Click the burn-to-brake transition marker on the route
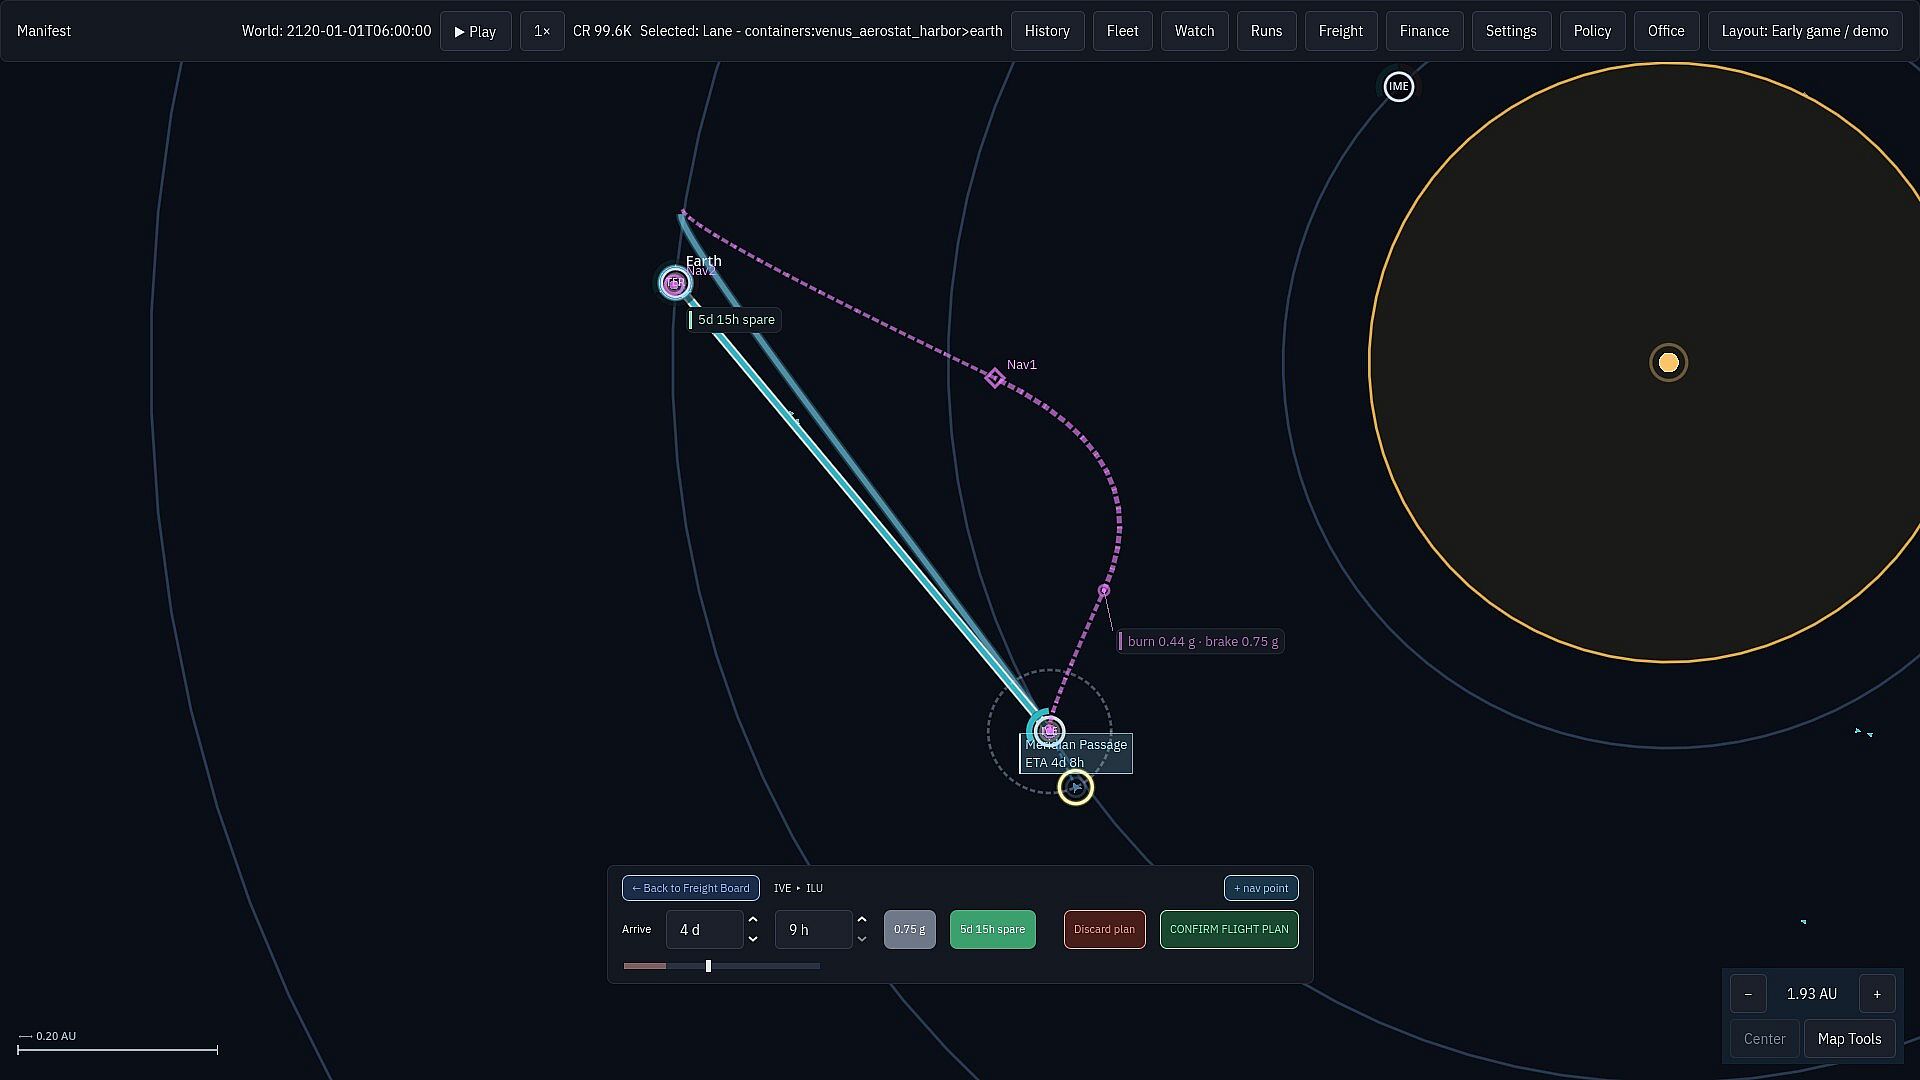Screen dimensions: 1920x1080 [1104, 591]
